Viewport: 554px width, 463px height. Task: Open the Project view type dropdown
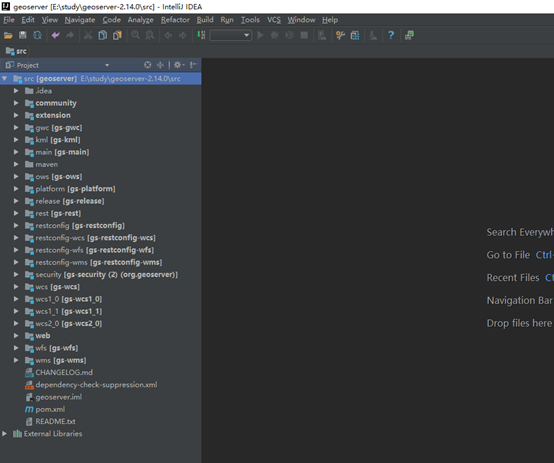click(107, 65)
